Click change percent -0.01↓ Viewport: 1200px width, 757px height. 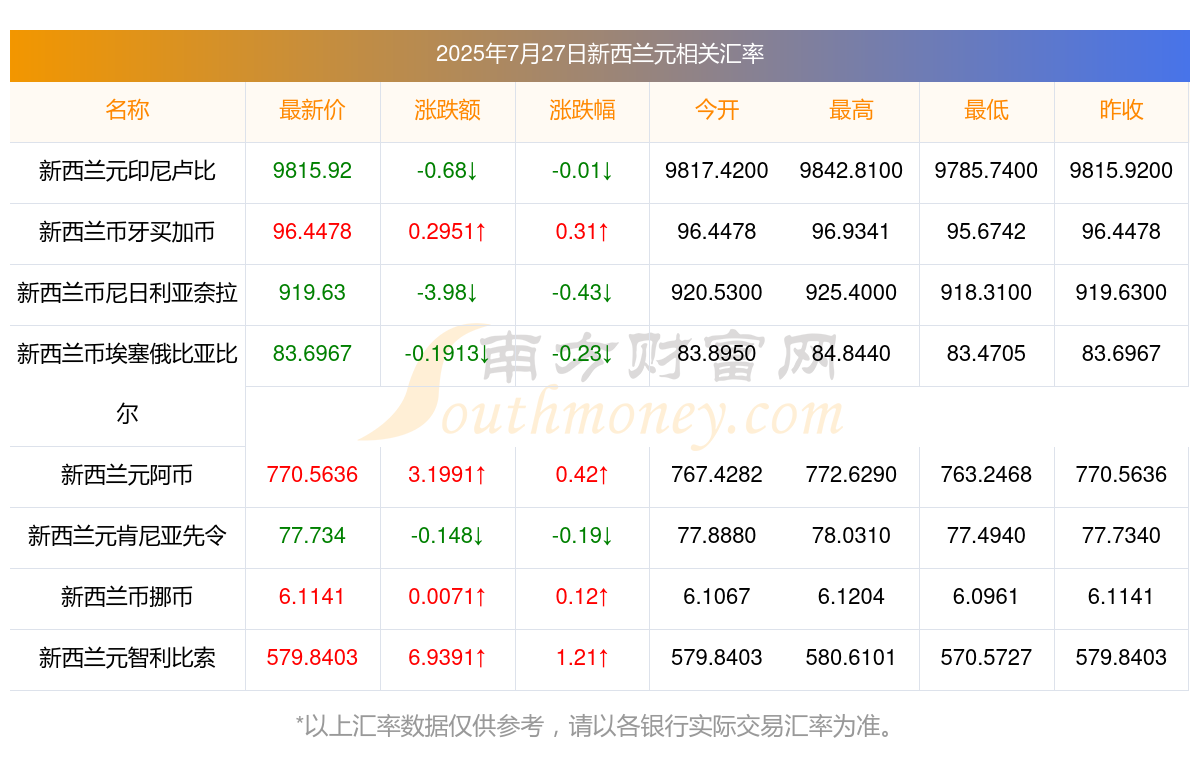point(582,171)
